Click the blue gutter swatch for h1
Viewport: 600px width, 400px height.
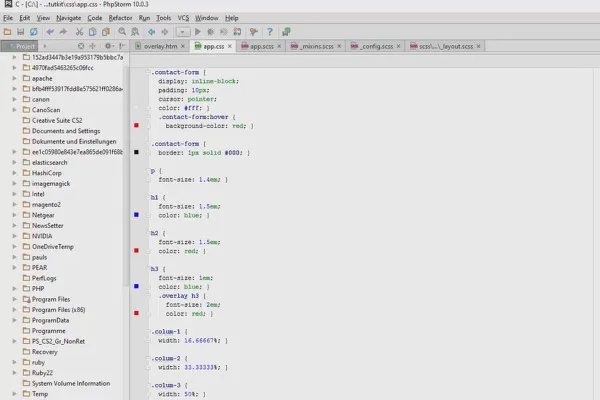(136, 214)
